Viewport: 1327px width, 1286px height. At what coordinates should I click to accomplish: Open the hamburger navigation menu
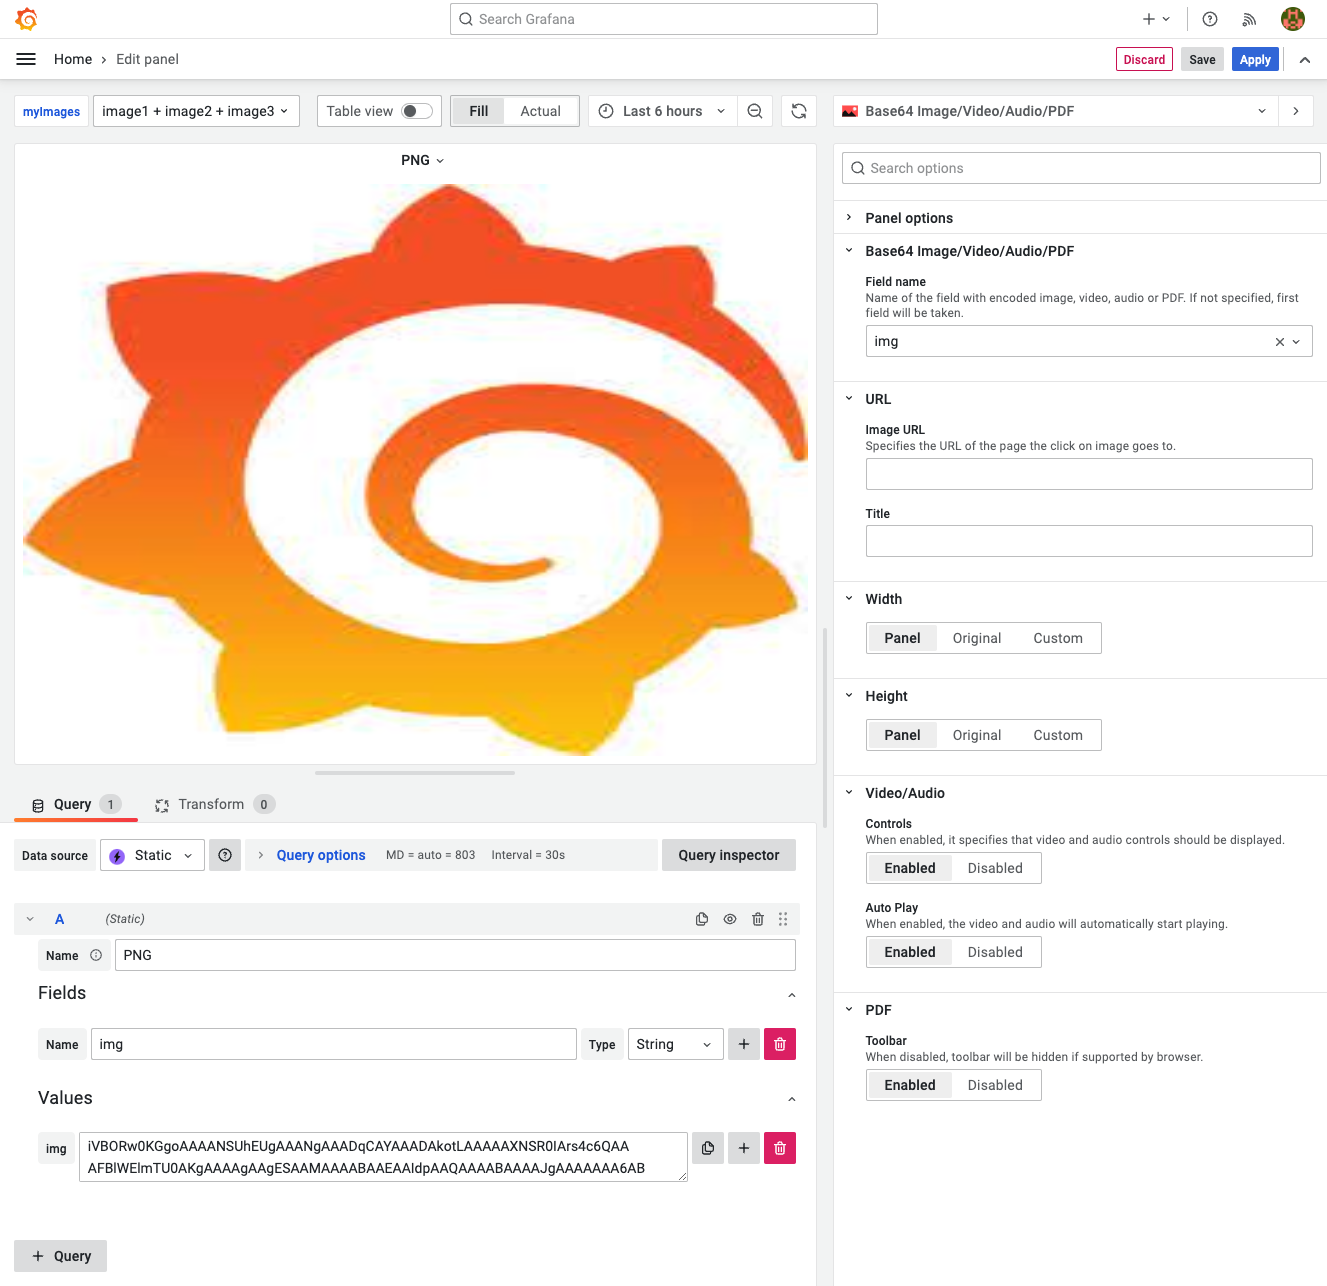coord(26,59)
